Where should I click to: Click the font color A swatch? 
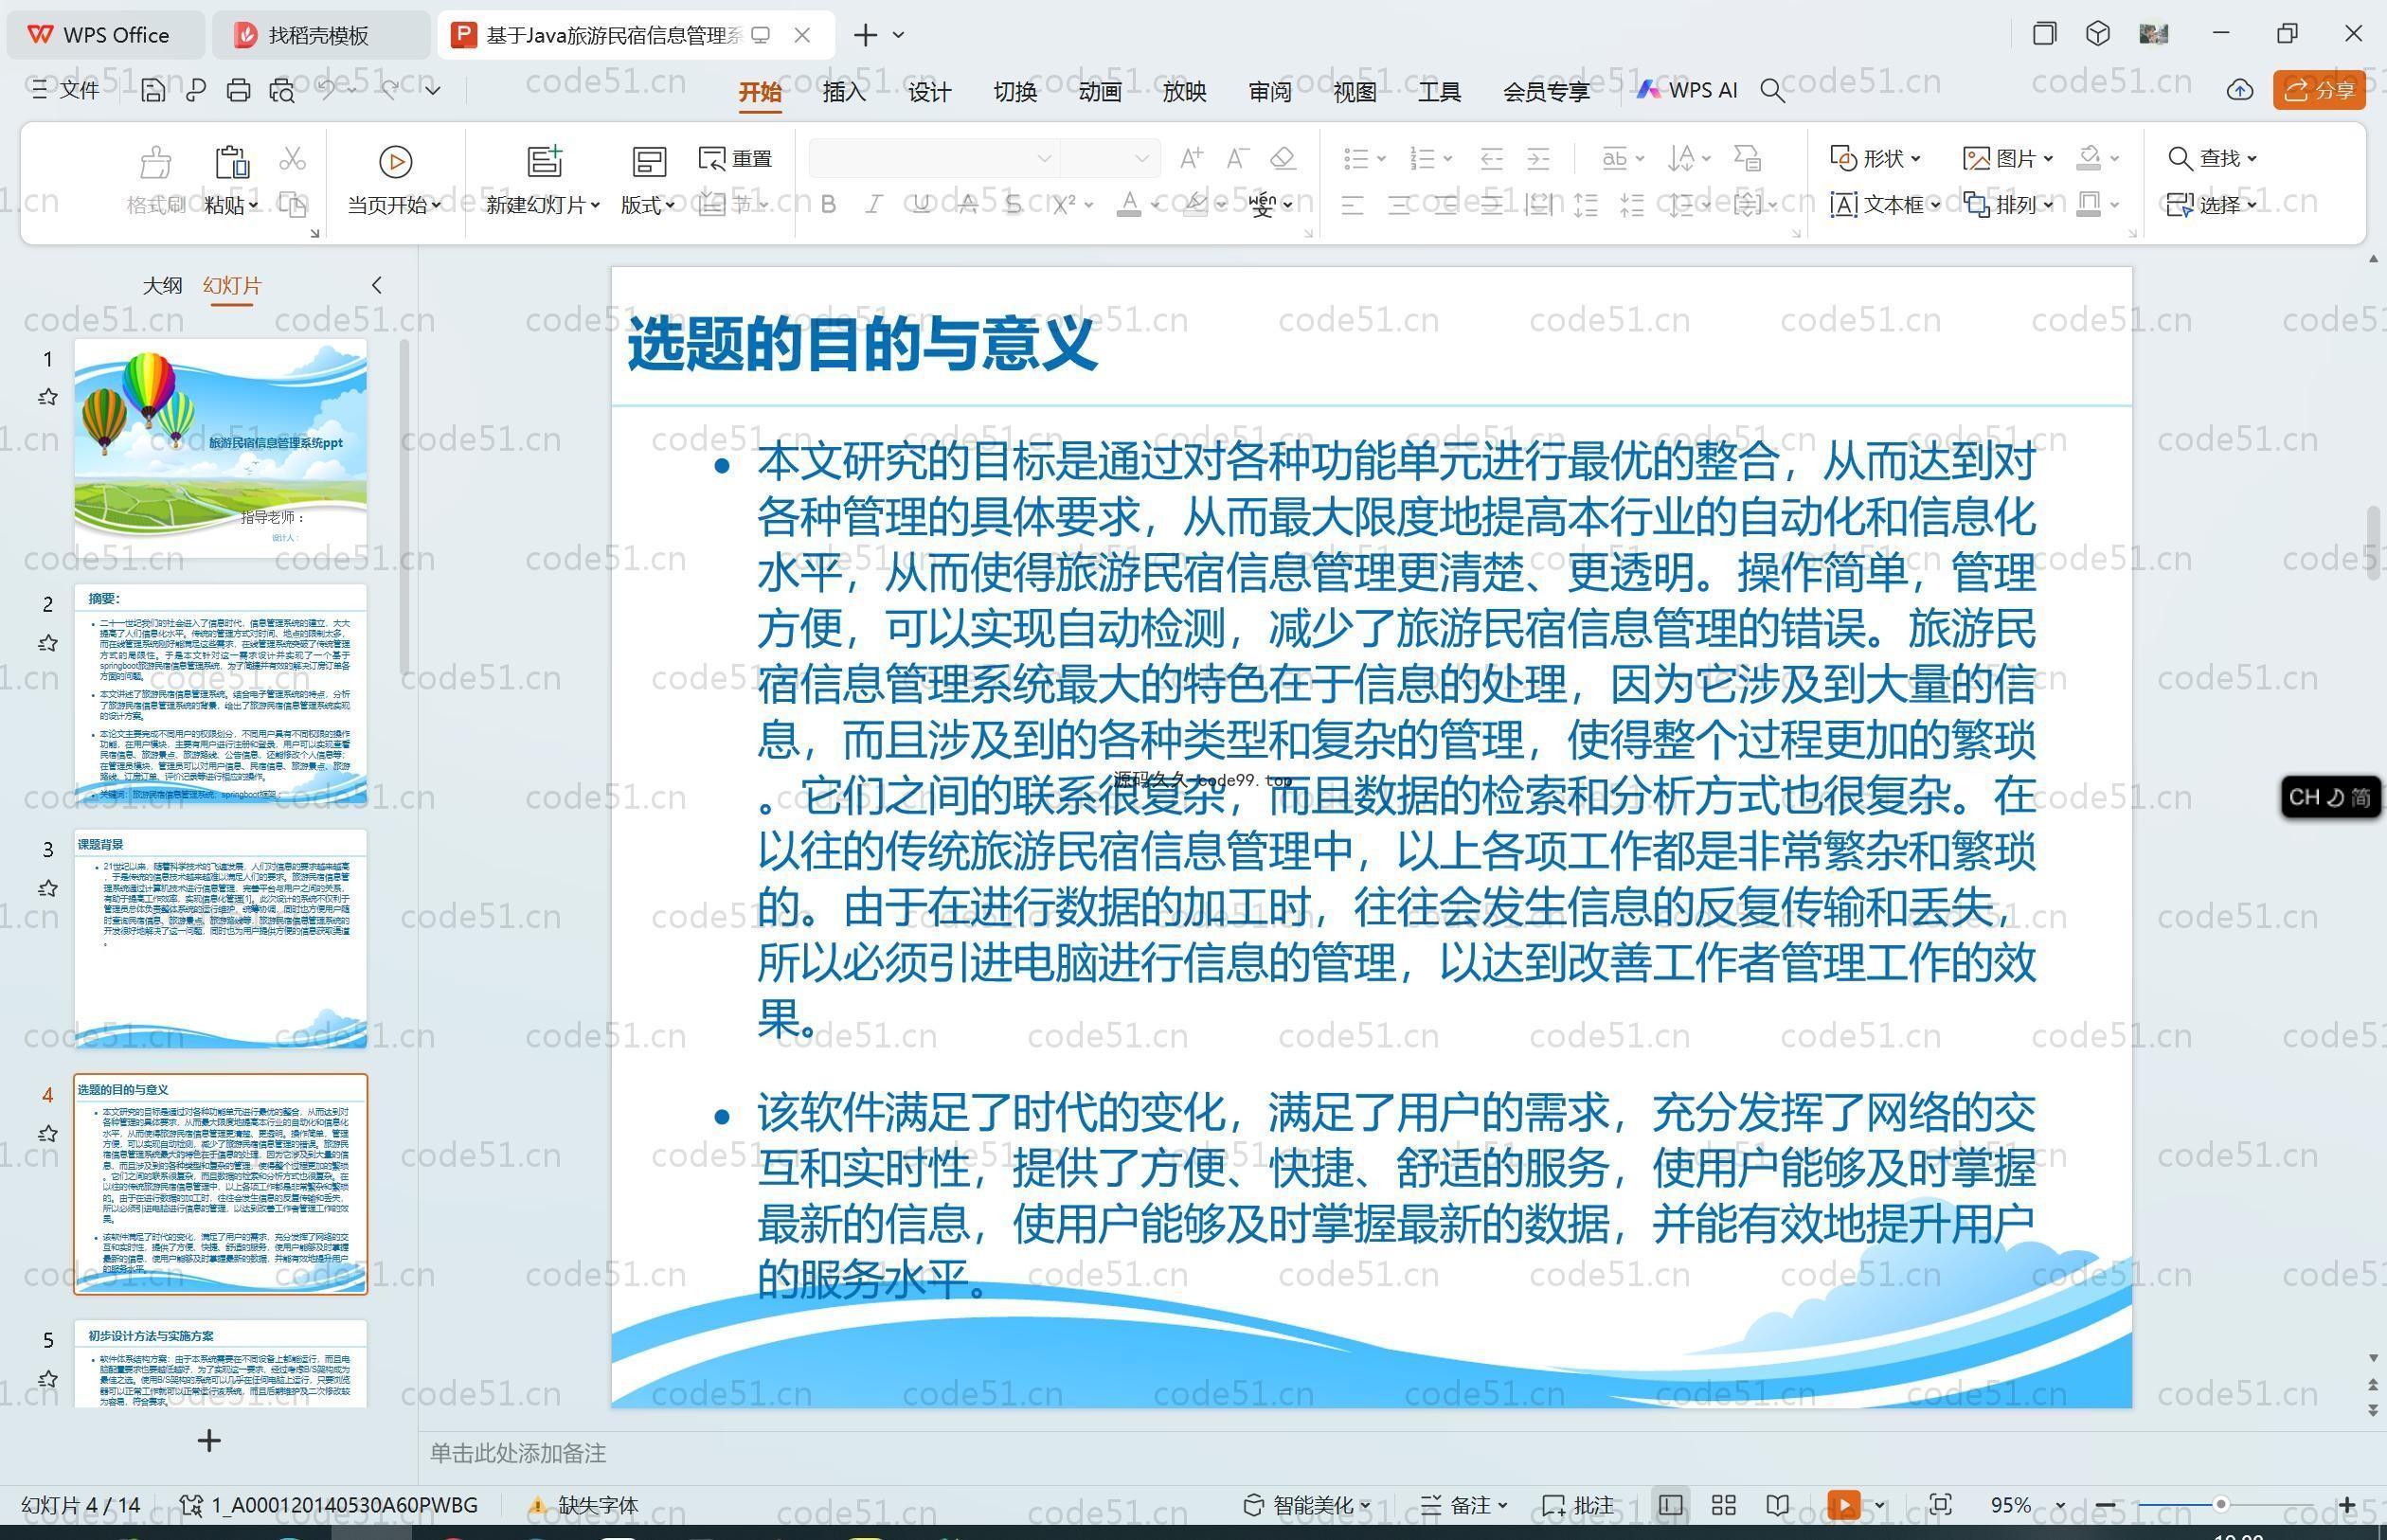tap(1129, 205)
